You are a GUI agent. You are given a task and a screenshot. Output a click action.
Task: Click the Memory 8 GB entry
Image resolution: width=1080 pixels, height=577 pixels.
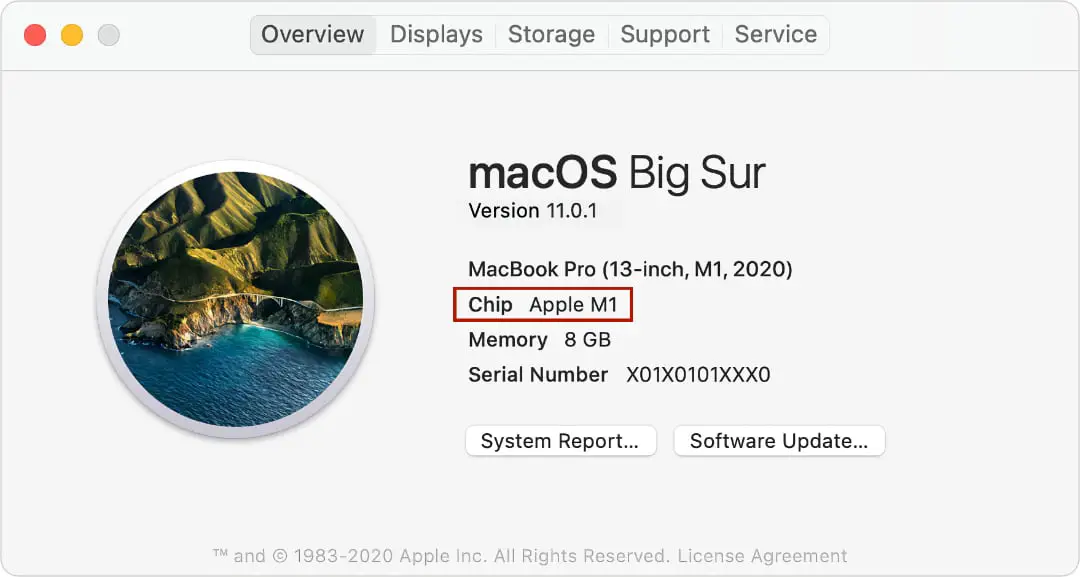(x=539, y=339)
